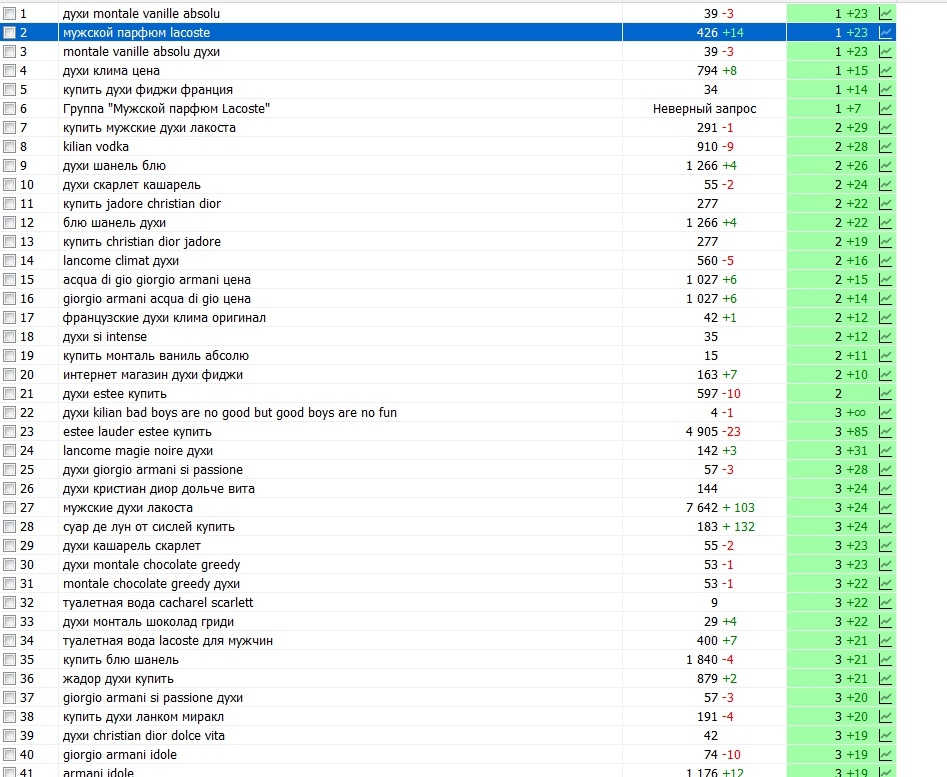This screenshot has width=947, height=777.
Task: Open chart for 'духи kilian bad boys' query
Action: point(885,413)
